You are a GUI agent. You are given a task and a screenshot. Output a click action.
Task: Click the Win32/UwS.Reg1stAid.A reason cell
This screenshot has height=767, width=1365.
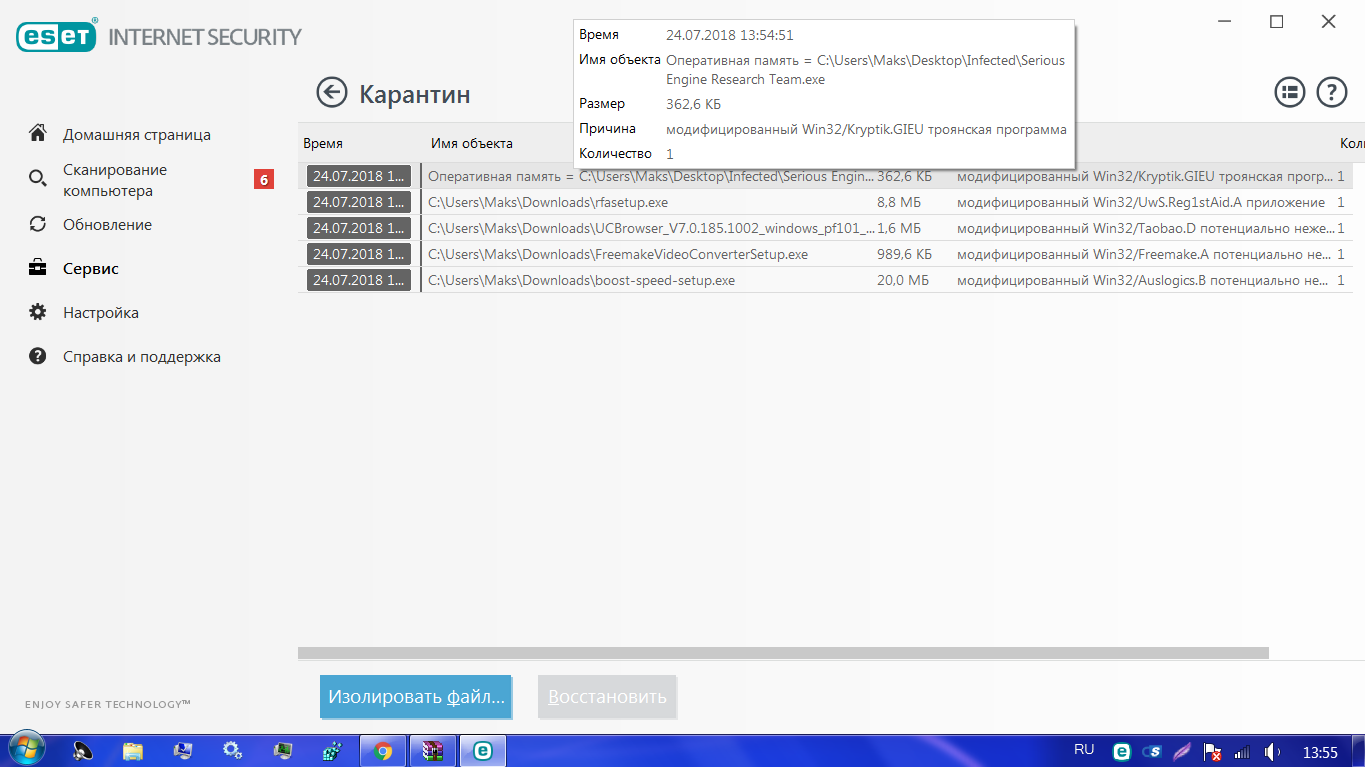point(1141,202)
